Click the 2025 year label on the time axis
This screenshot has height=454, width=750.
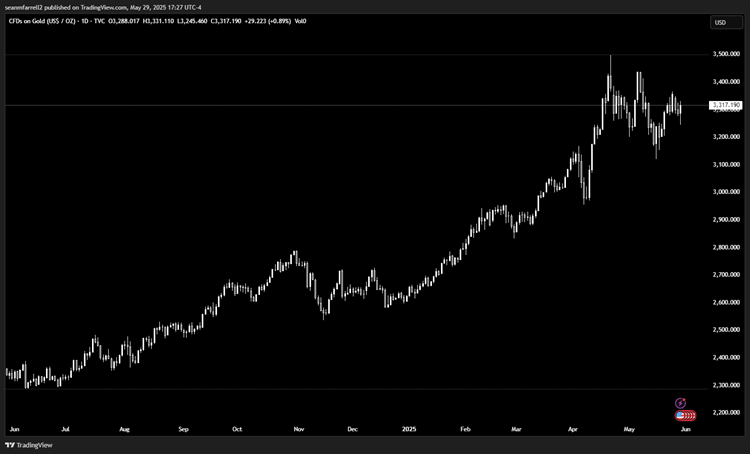(x=409, y=429)
